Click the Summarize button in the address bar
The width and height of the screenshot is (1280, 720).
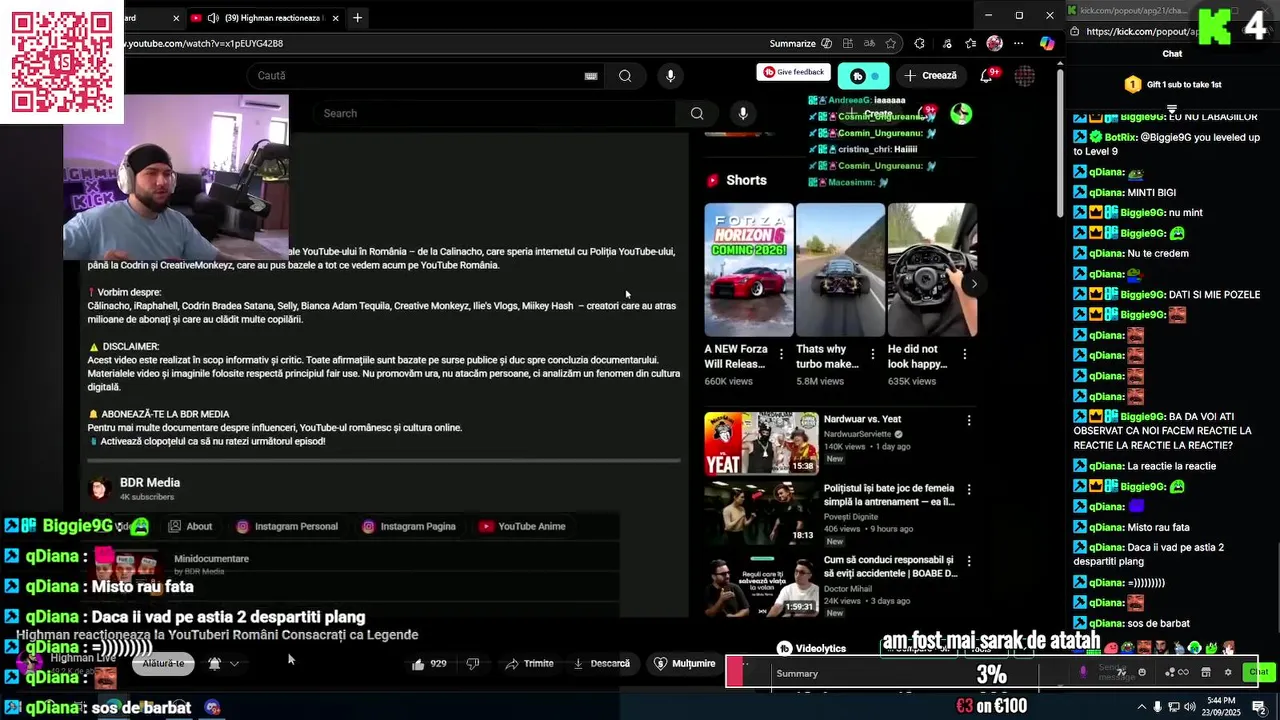click(801, 44)
